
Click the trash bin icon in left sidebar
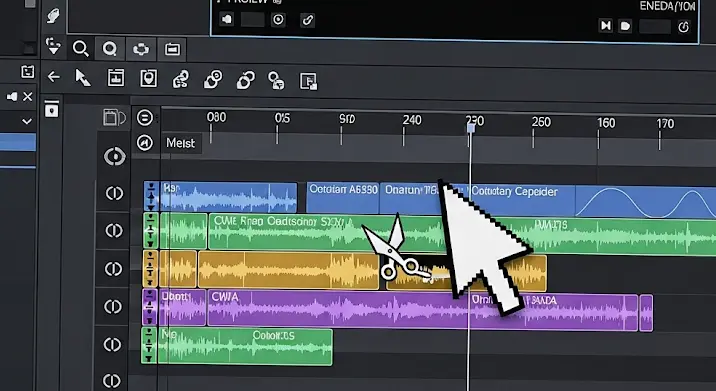52,109
